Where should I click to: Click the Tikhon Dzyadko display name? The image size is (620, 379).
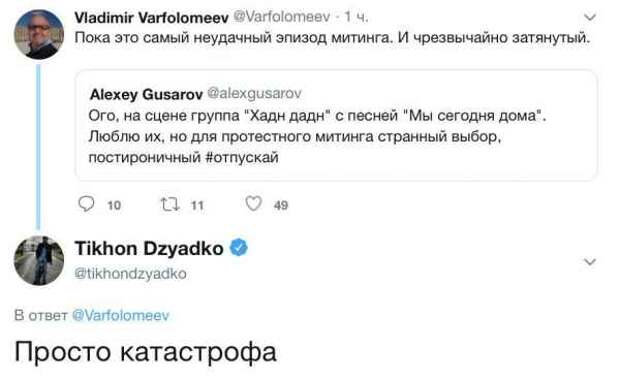[x=149, y=248]
